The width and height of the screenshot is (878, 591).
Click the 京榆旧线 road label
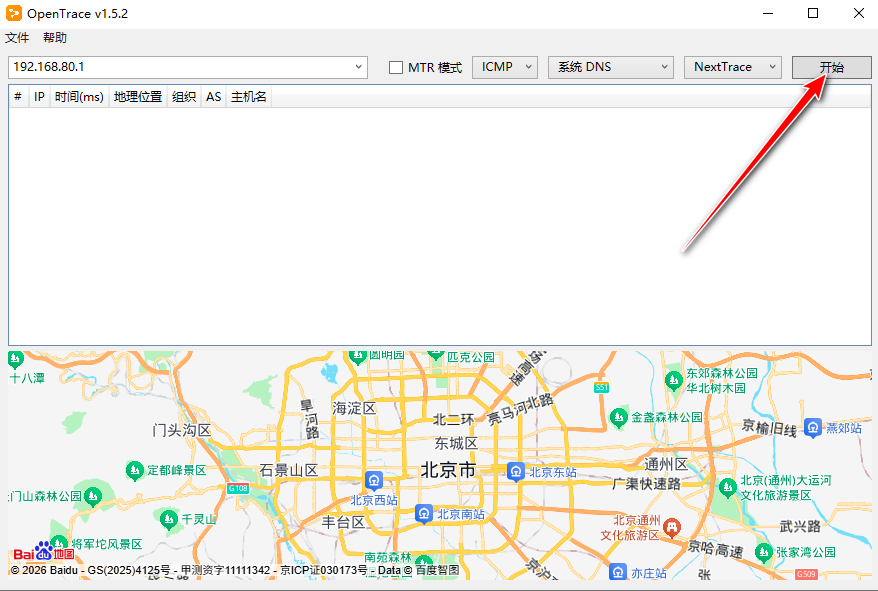point(769,428)
